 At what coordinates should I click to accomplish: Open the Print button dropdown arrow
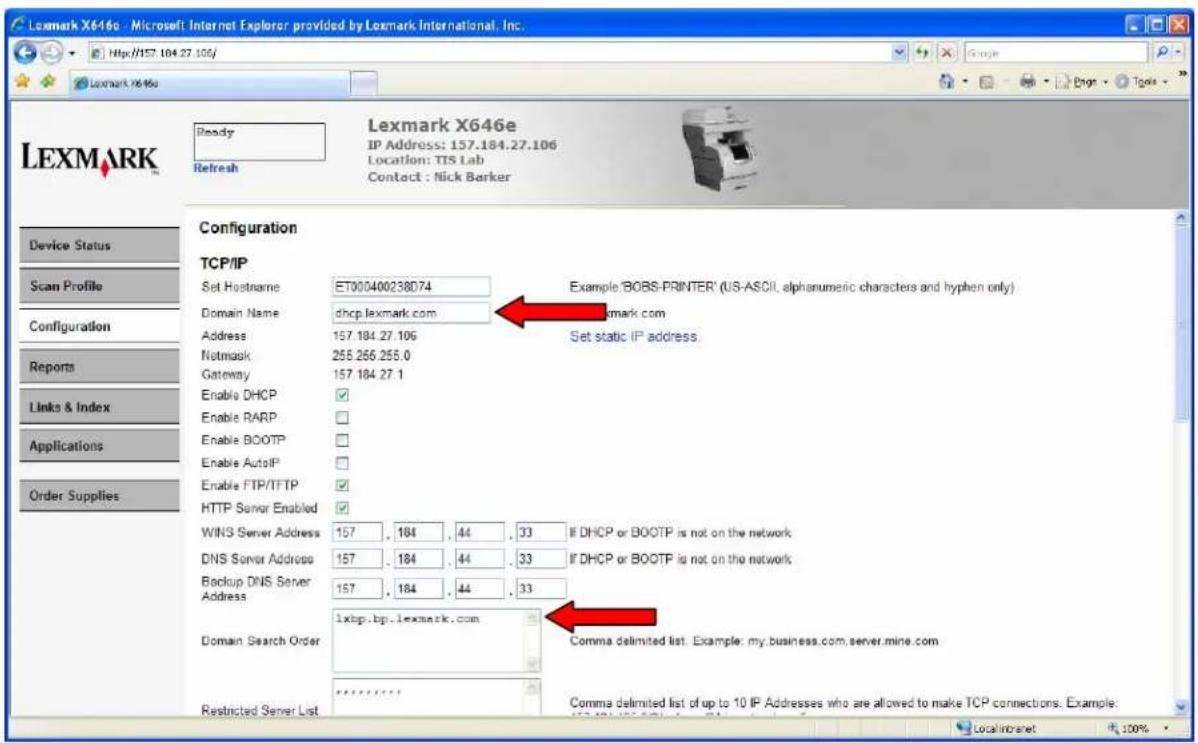1047,82
